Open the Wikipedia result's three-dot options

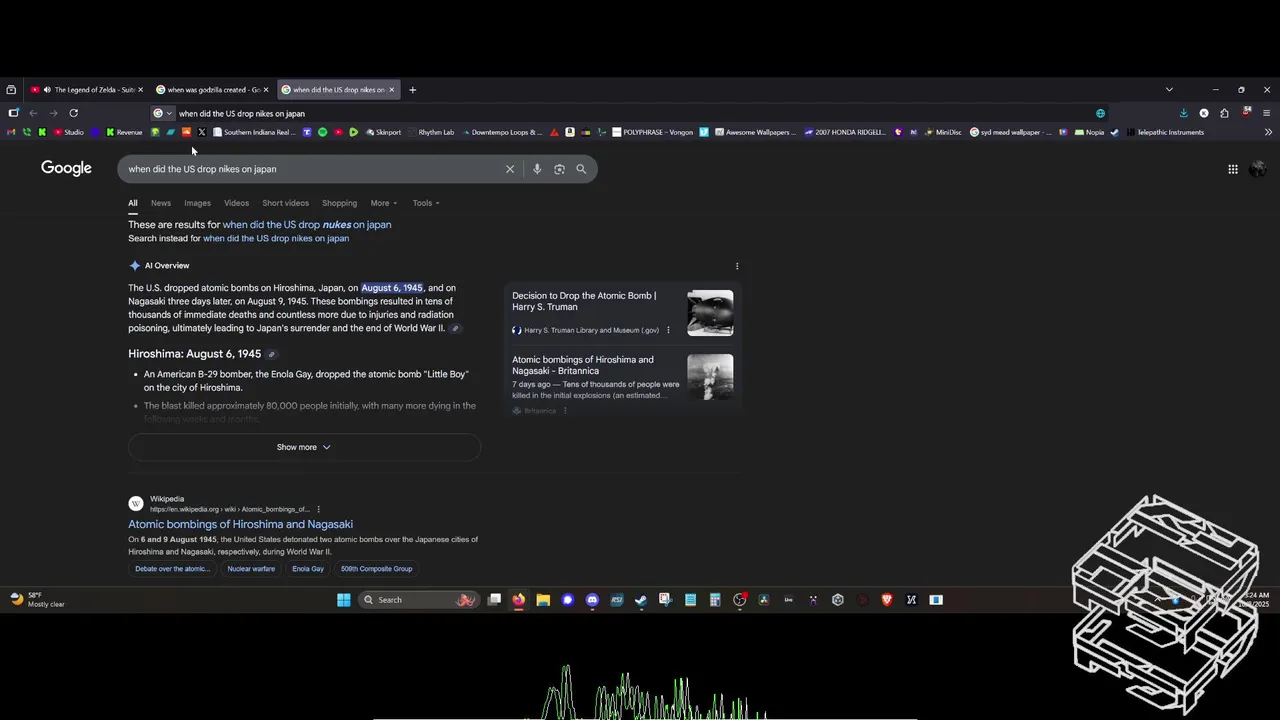[x=319, y=509]
